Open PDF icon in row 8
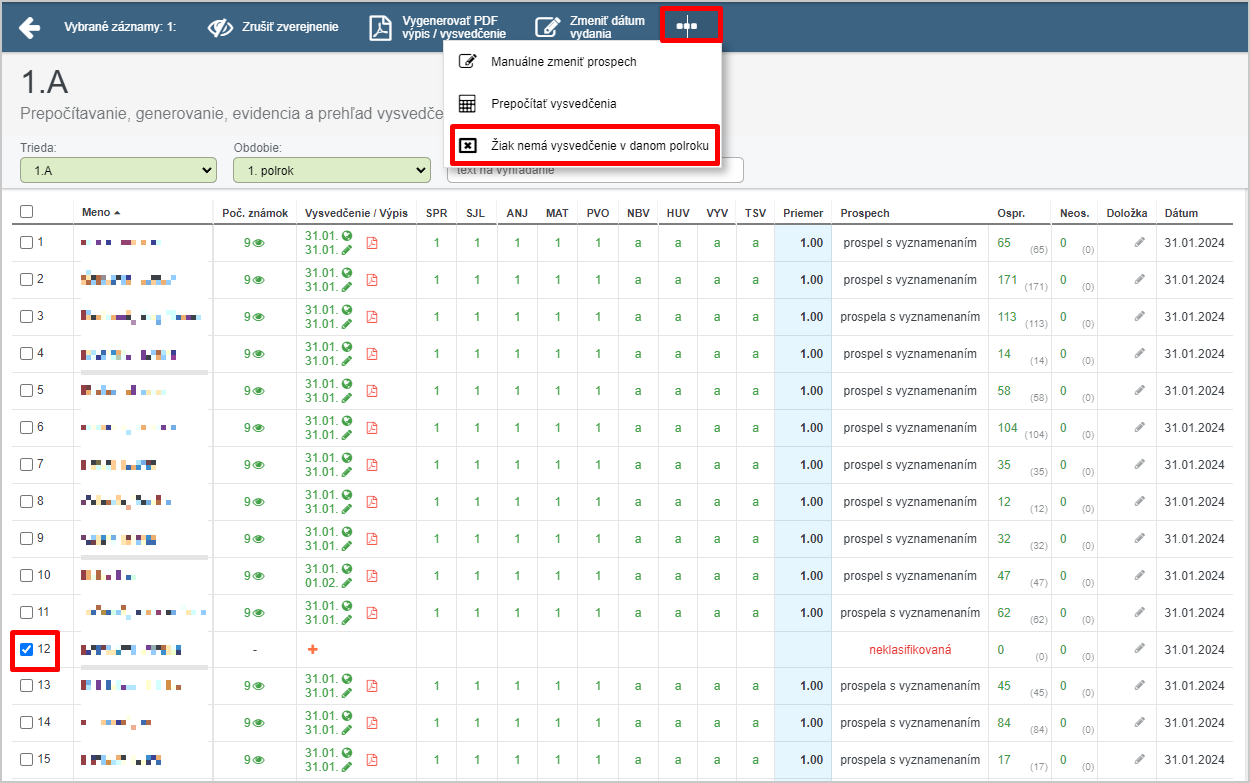This screenshot has height=783, width=1250. [372, 502]
